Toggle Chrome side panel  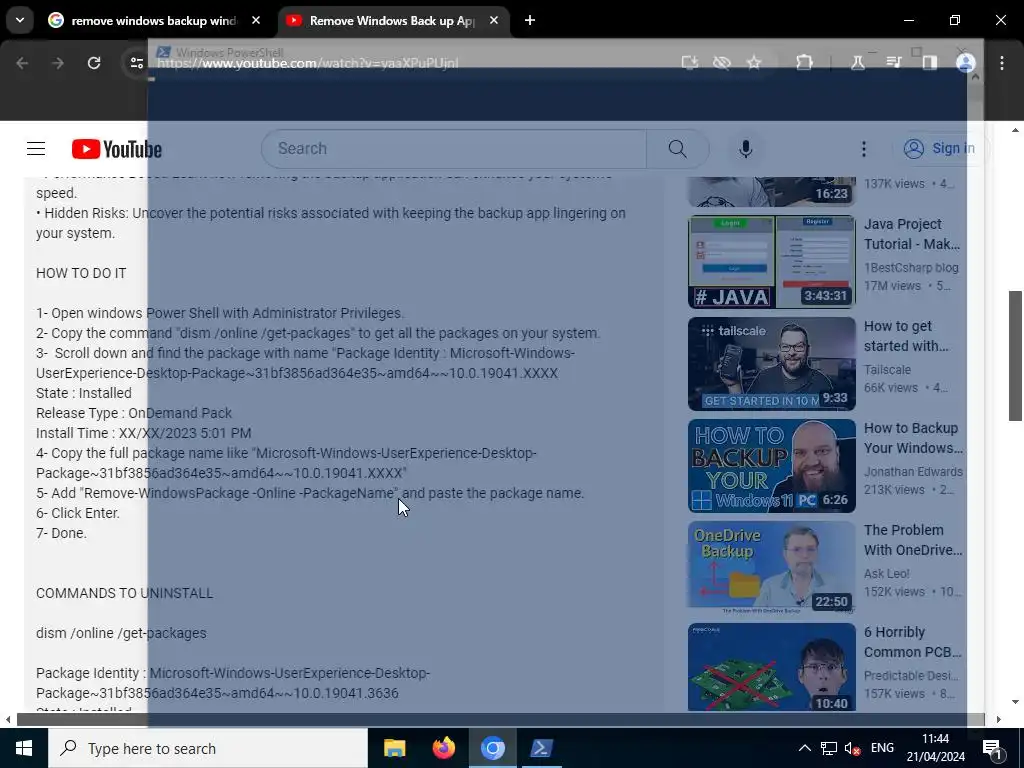(x=929, y=63)
